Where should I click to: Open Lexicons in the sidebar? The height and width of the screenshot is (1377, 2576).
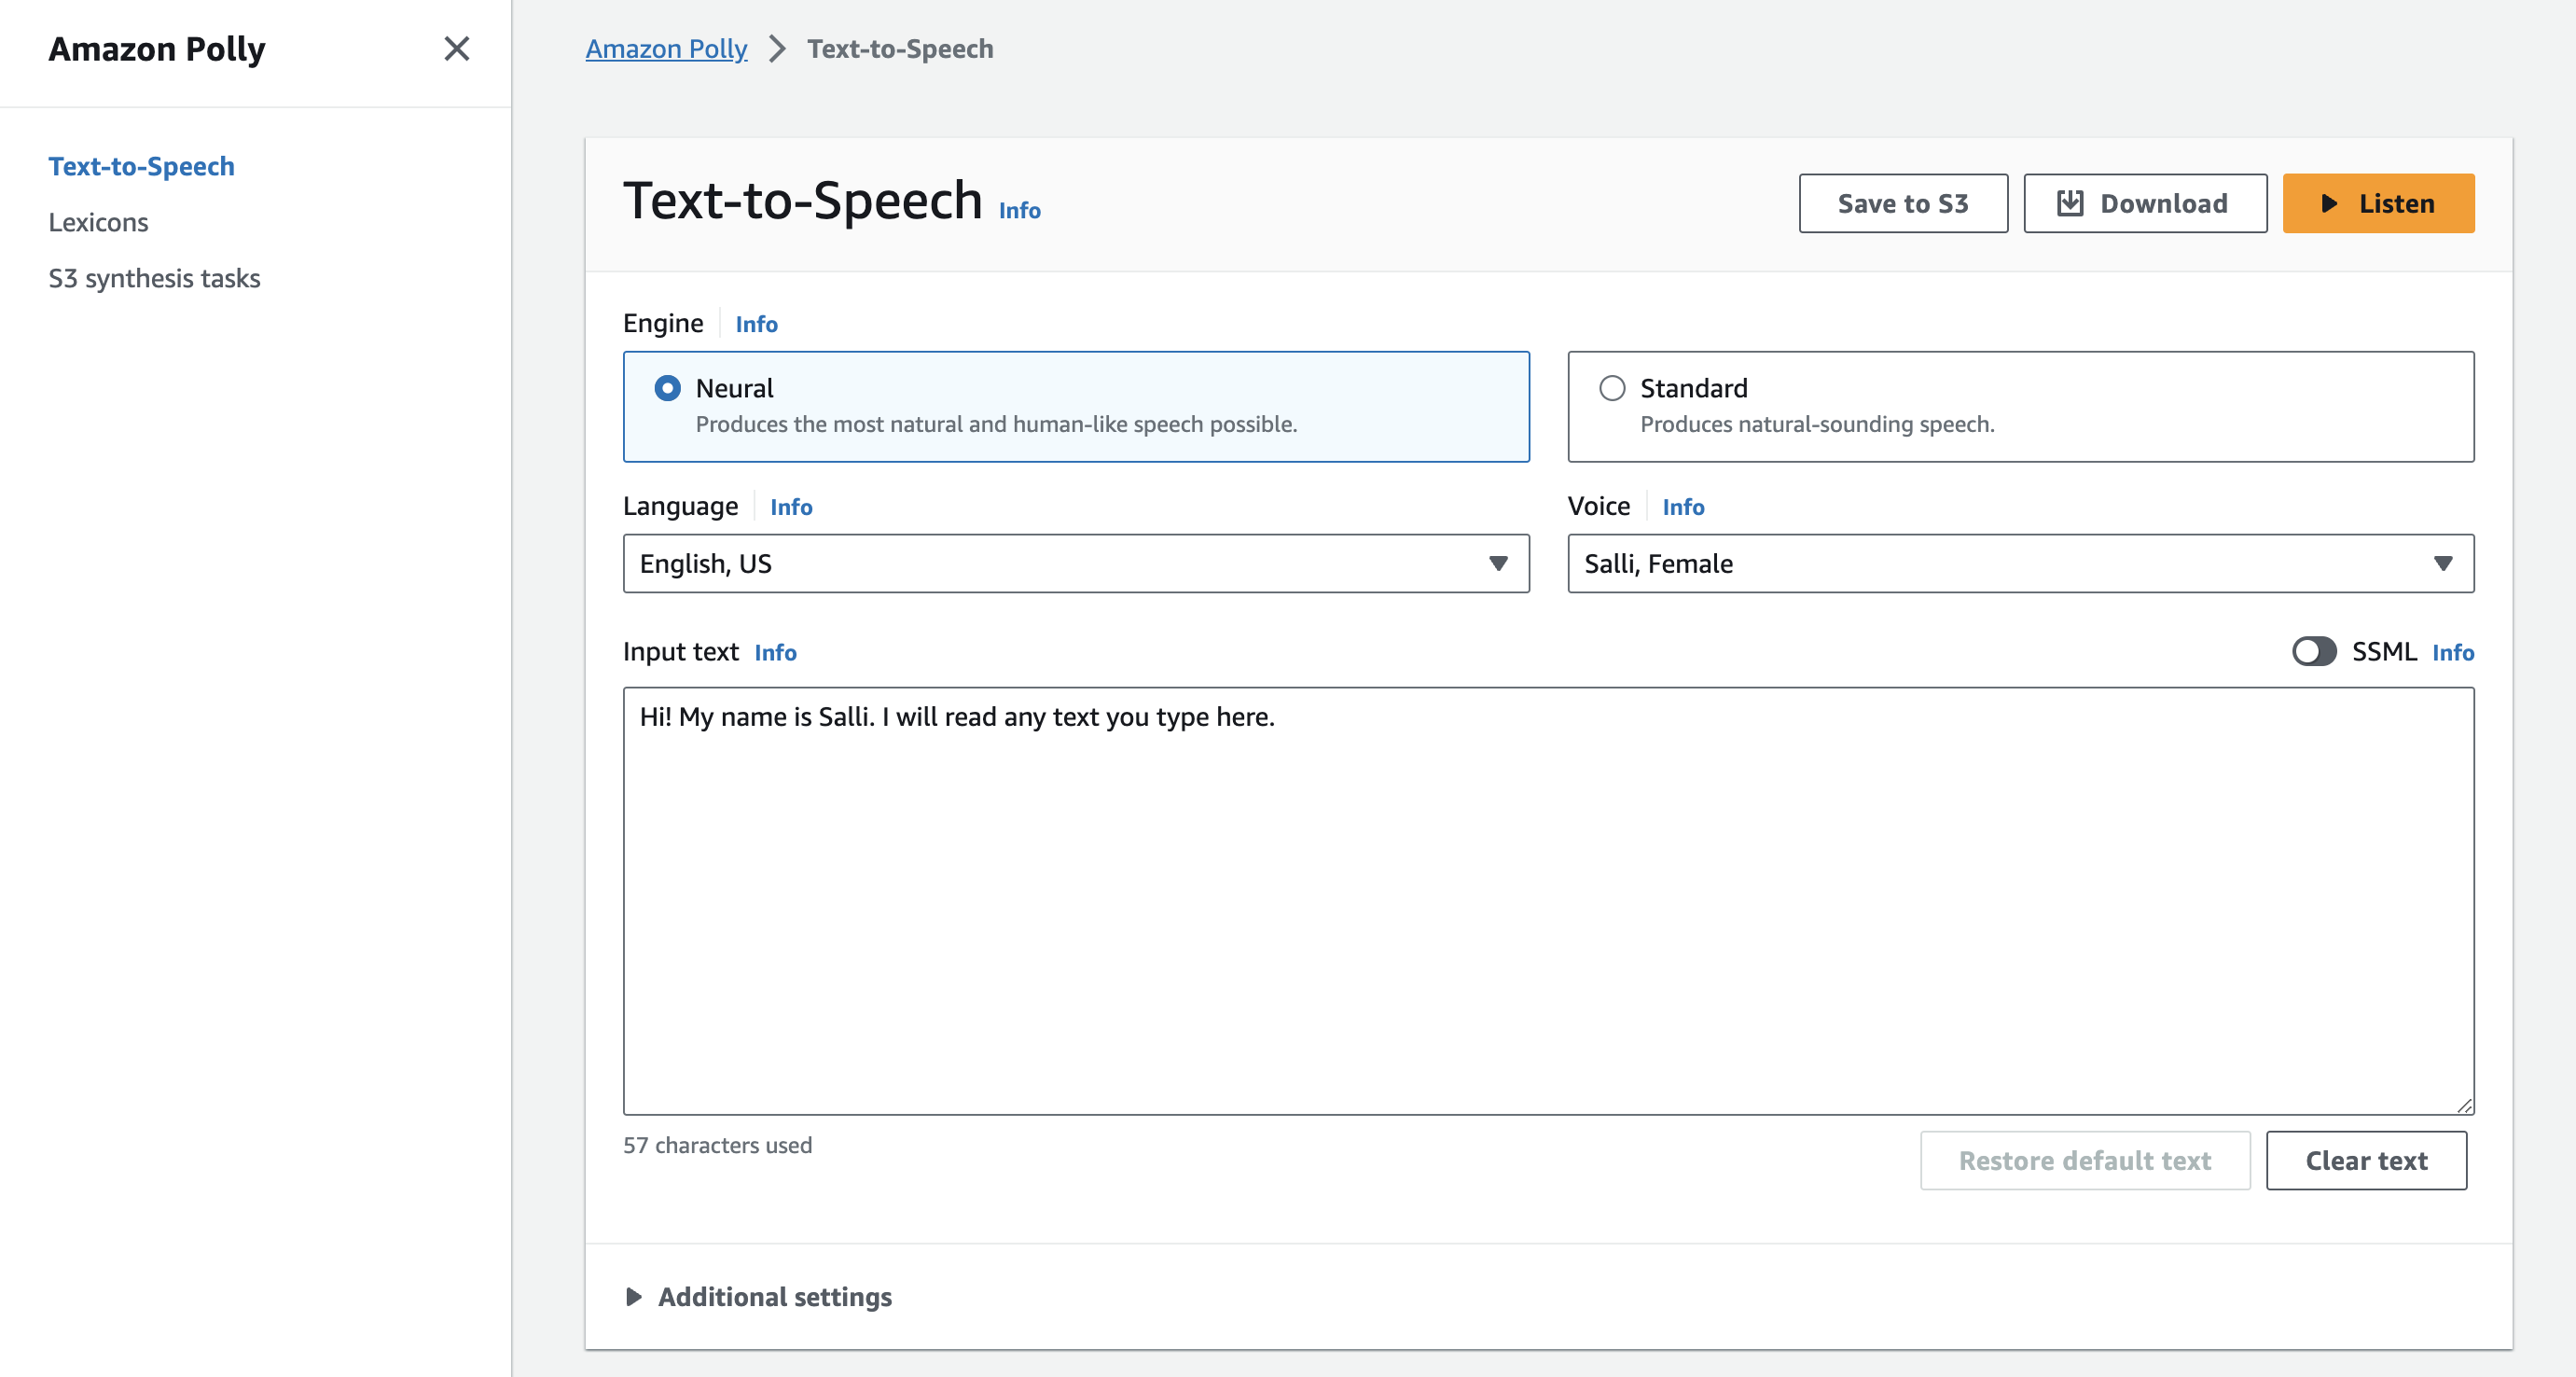coord(98,222)
